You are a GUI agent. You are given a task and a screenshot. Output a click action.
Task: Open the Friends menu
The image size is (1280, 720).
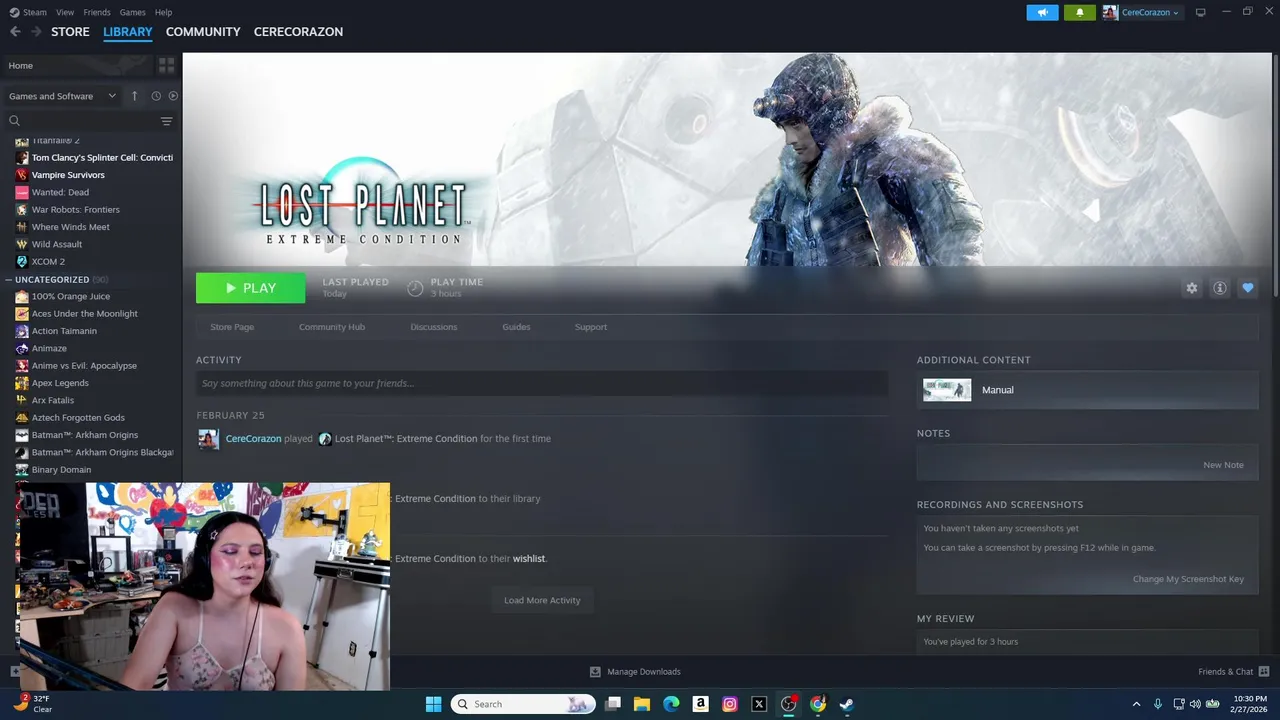coord(97,12)
